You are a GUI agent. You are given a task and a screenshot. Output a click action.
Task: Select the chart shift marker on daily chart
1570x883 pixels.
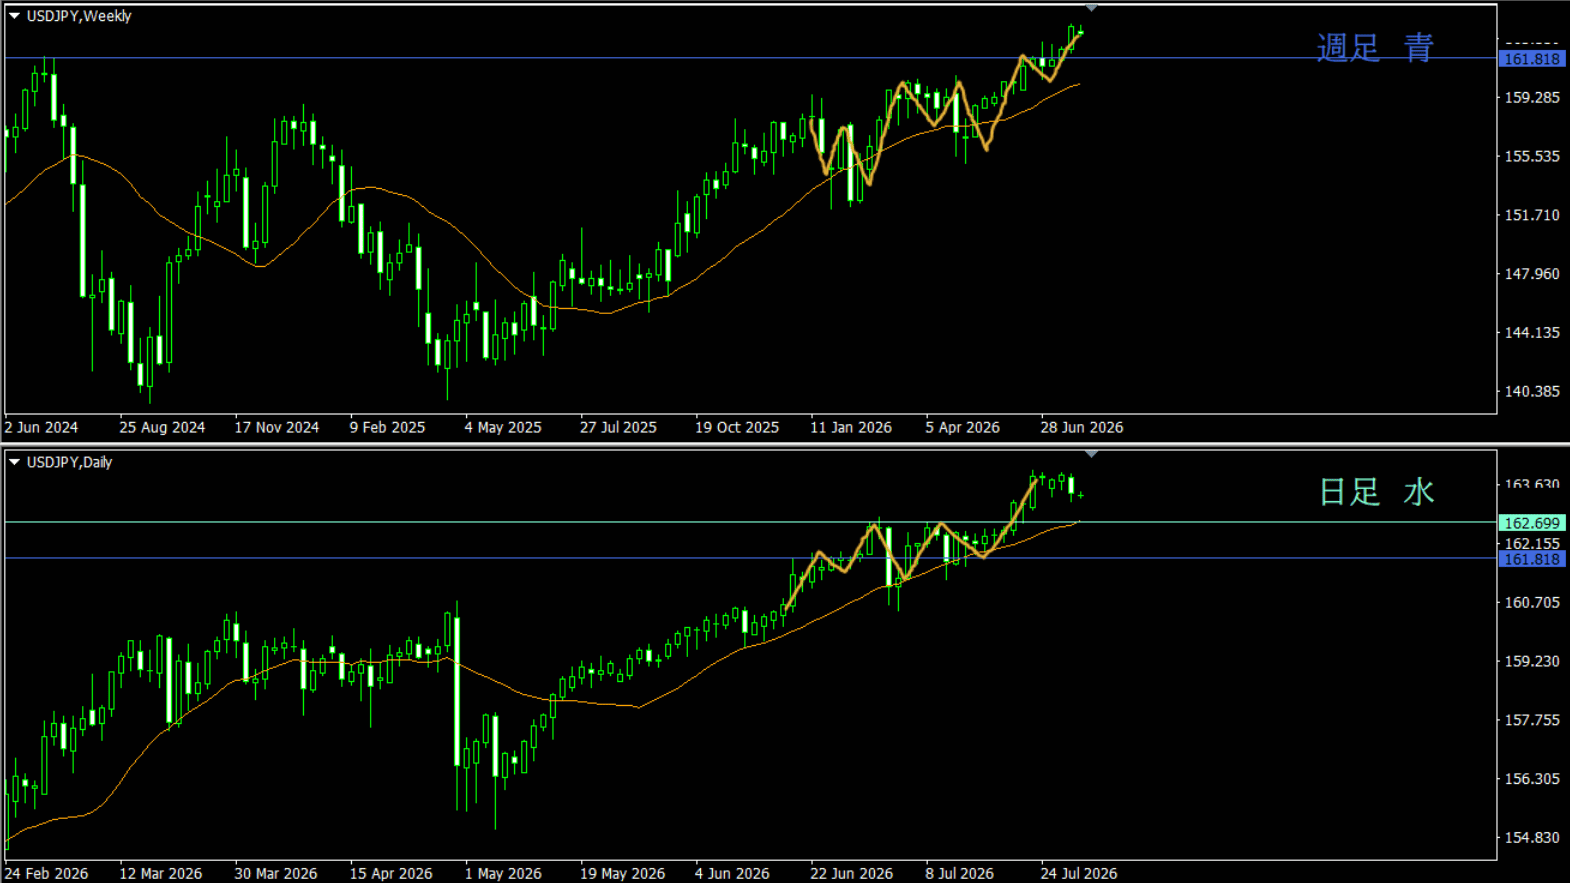pyautogui.click(x=1092, y=454)
